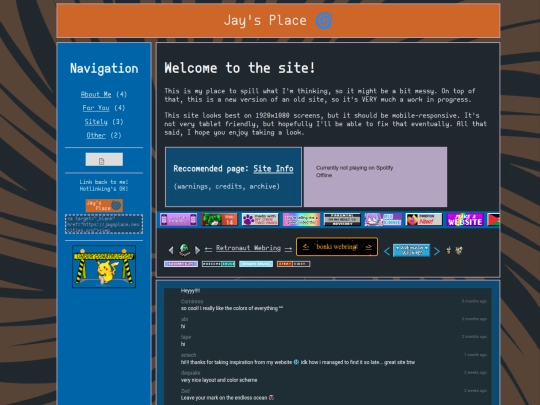The image size is (540, 405).
Task: Open the For You navigation link
Action: click(x=96, y=108)
